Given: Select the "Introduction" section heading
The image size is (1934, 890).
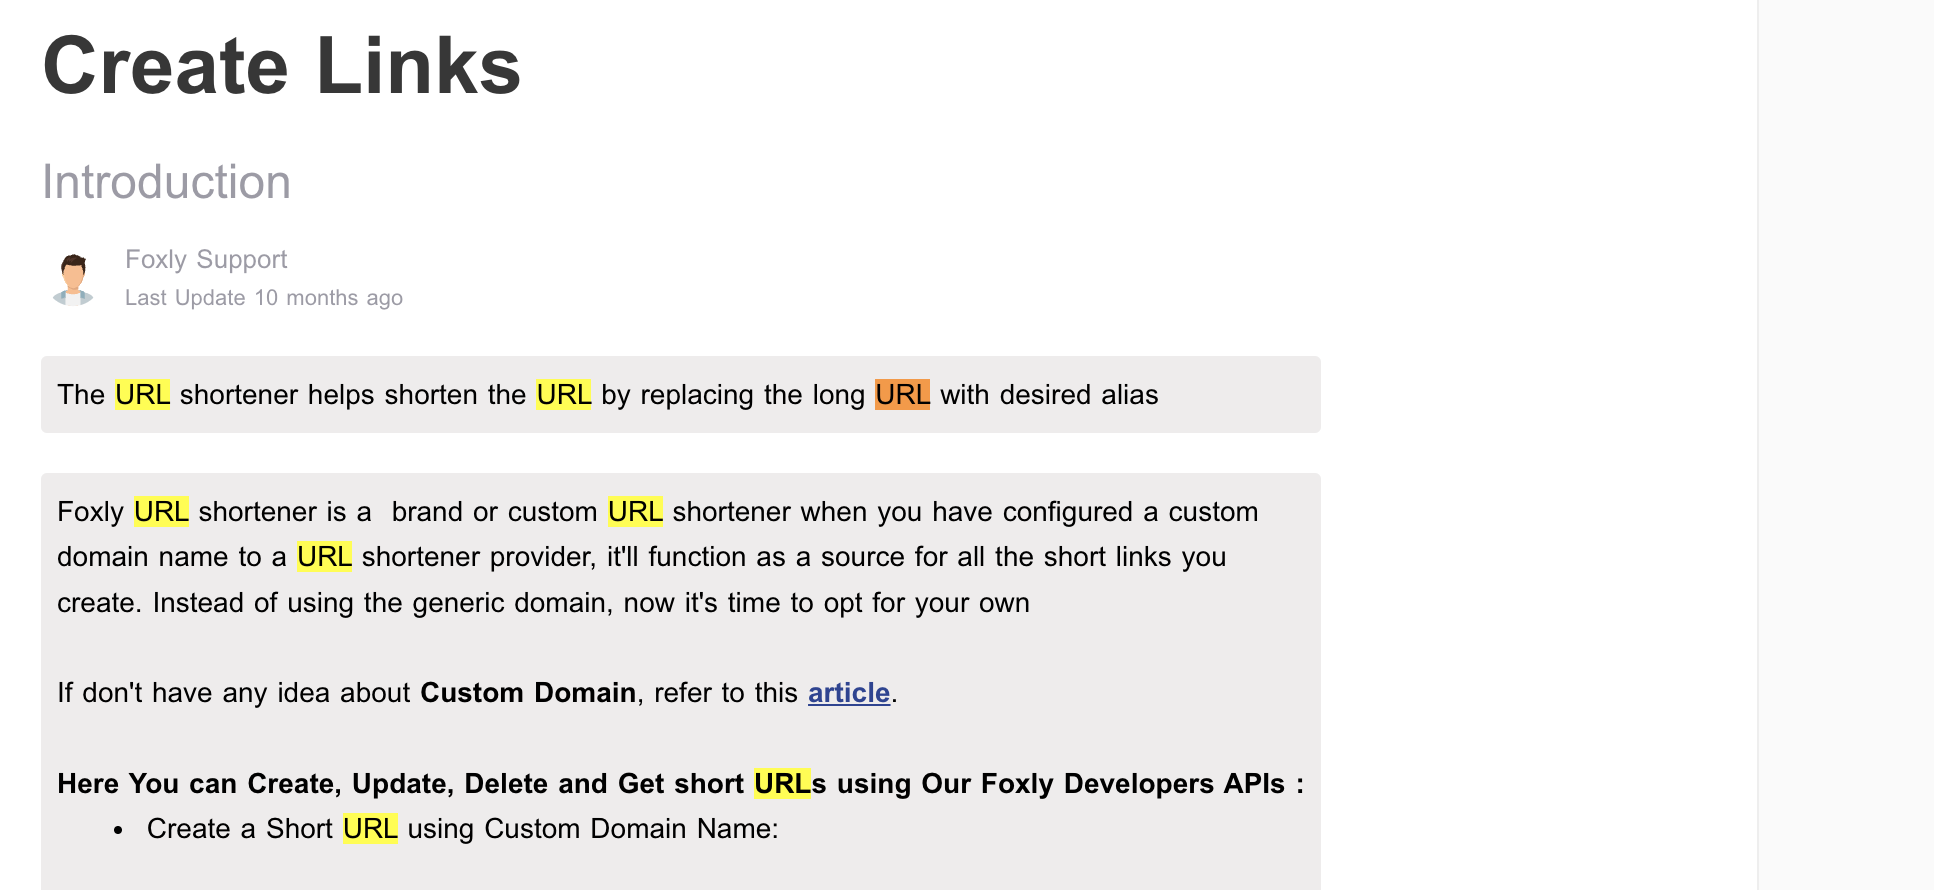Looking at the screenshot, I should (166, 182).
